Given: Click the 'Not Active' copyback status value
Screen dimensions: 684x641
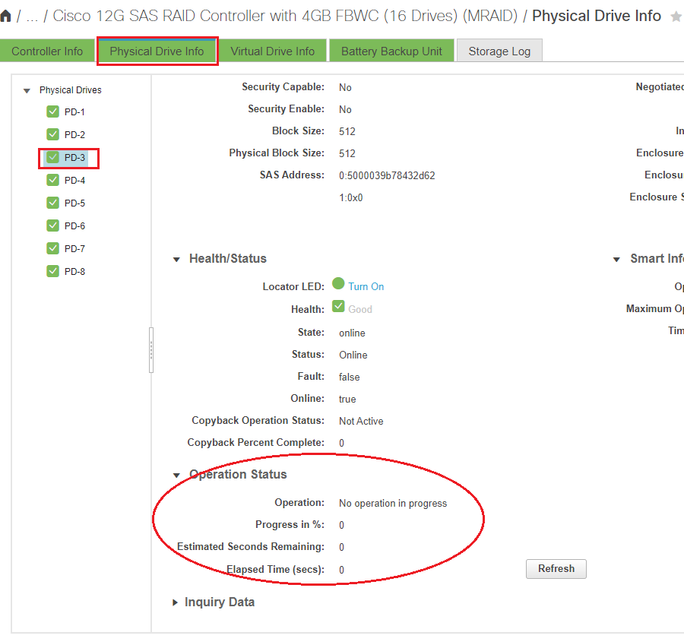Looking at the screenshot, I should coord(361,421).
